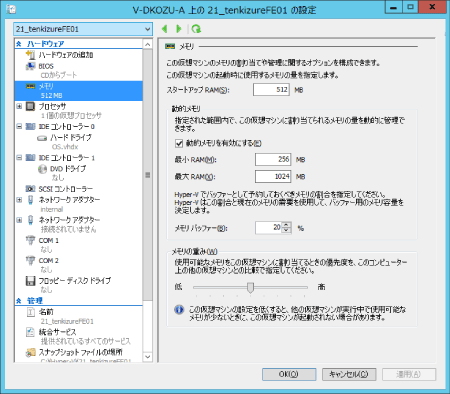Select '接続されていません' text

click(x=68, y=229)
